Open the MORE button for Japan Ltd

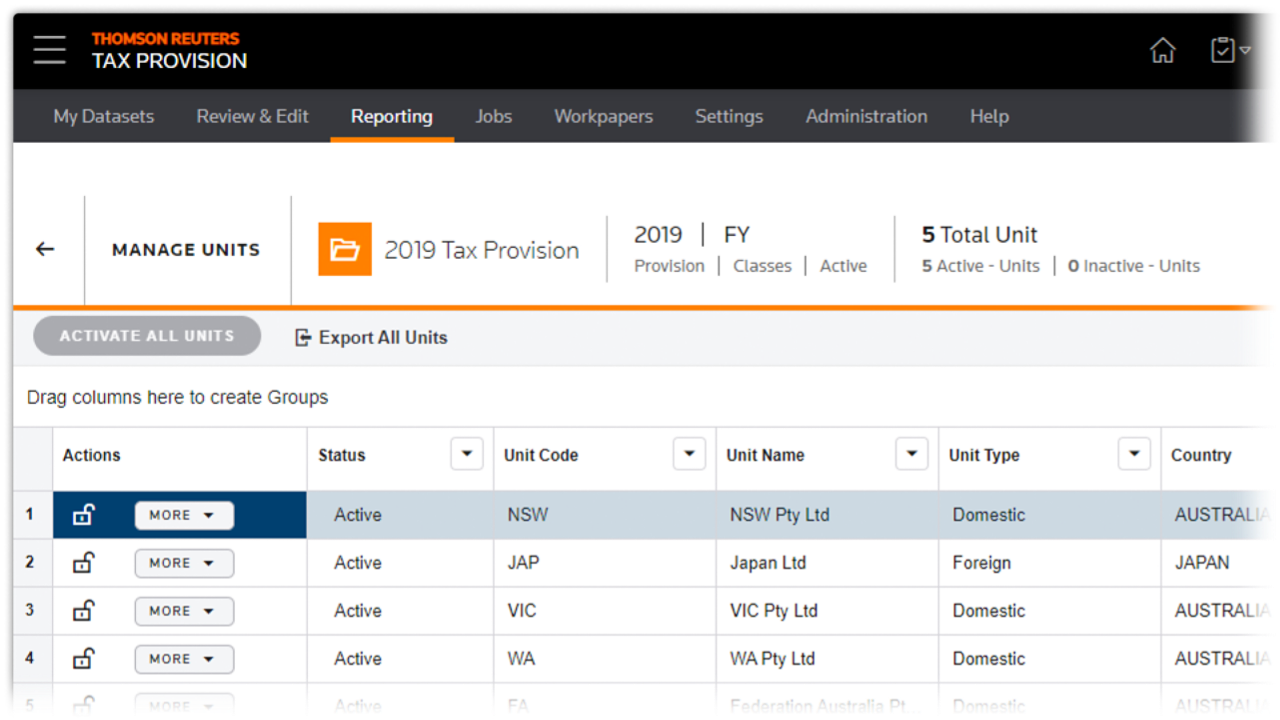pos(184,563)
